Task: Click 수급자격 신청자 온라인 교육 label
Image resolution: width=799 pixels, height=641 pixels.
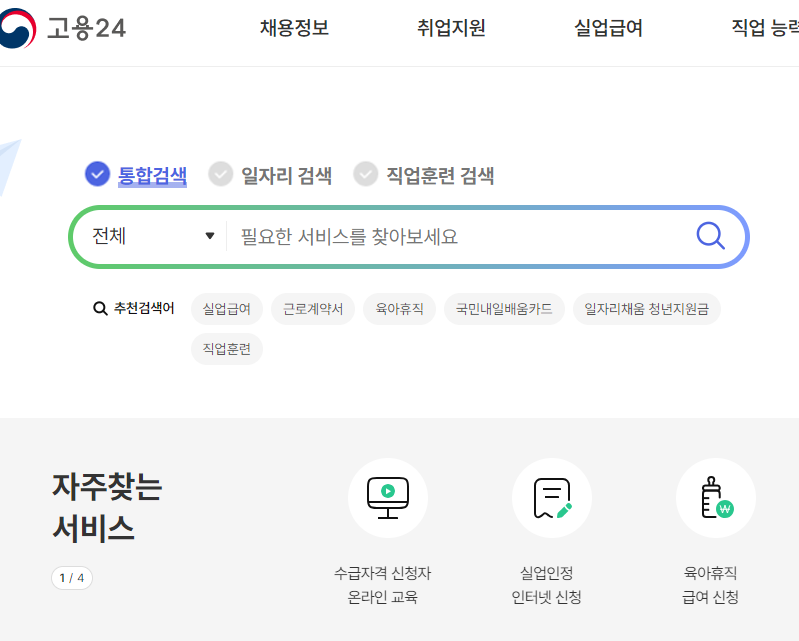Action: (383, 585)
